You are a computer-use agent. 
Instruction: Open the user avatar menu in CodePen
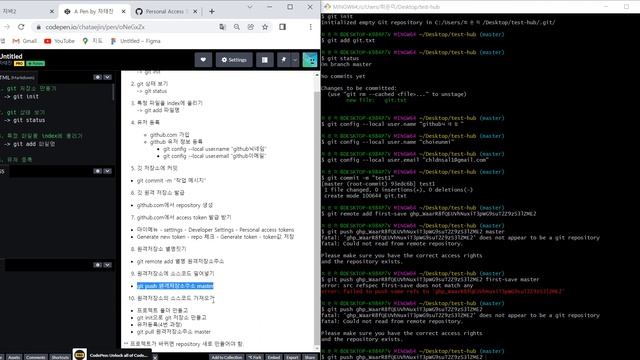tap(310, 60)
